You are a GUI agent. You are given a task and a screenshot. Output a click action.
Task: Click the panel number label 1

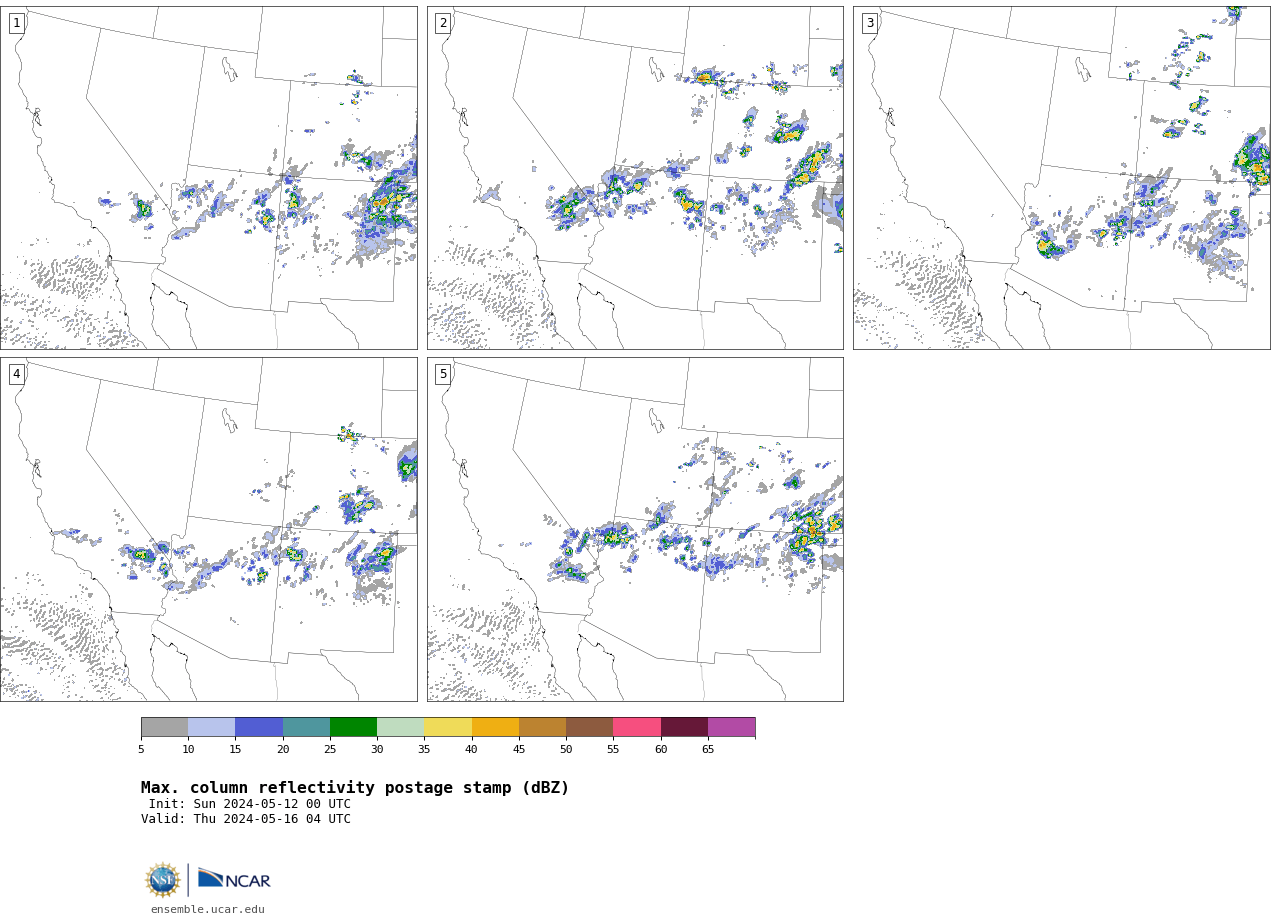(x=16, y=23)
